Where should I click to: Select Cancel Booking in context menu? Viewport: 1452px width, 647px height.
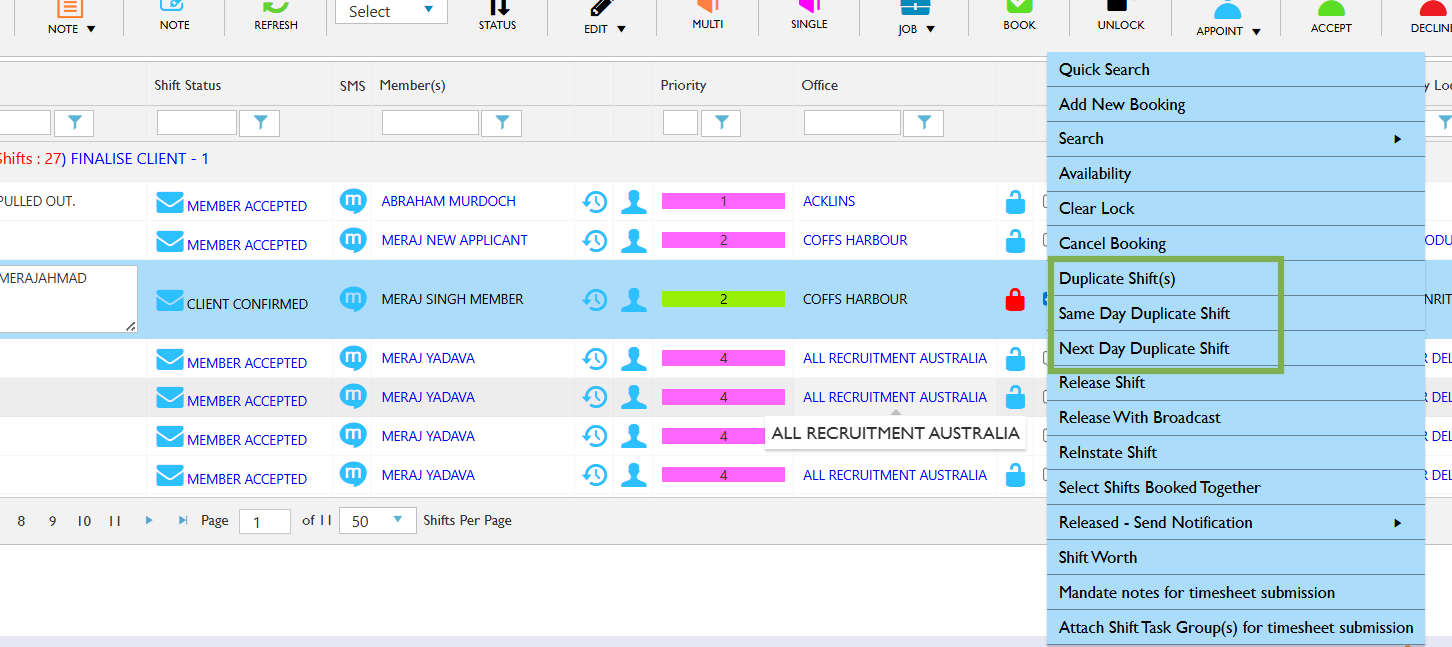[1112, 244]
